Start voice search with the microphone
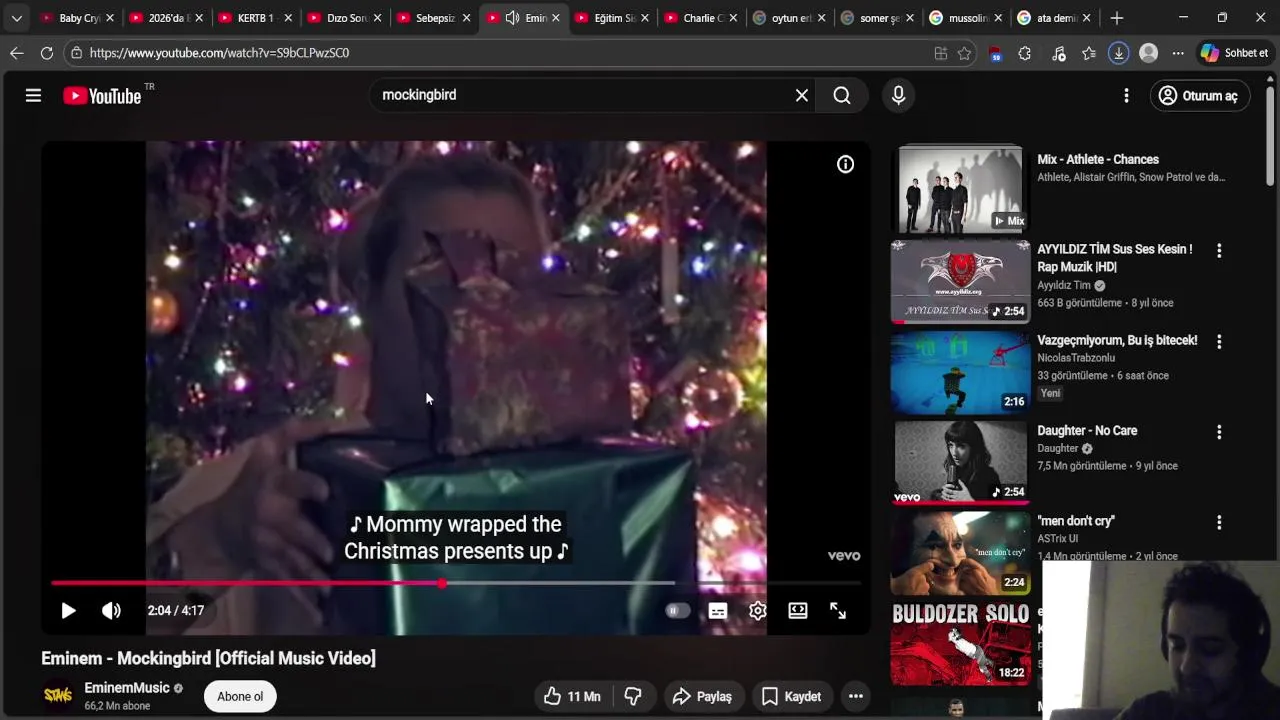The image size is (1280, 720). pyautogui.click(x=898, y=95)
